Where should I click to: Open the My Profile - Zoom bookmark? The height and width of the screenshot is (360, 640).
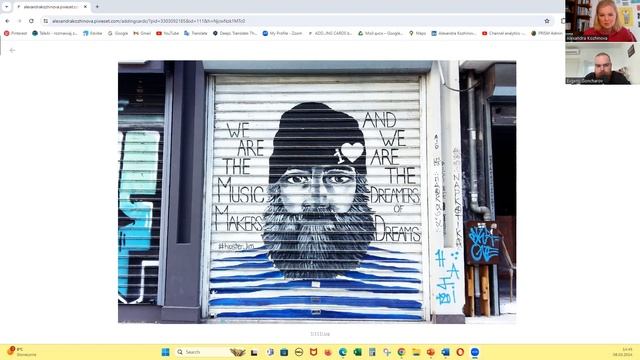point(282,33)
